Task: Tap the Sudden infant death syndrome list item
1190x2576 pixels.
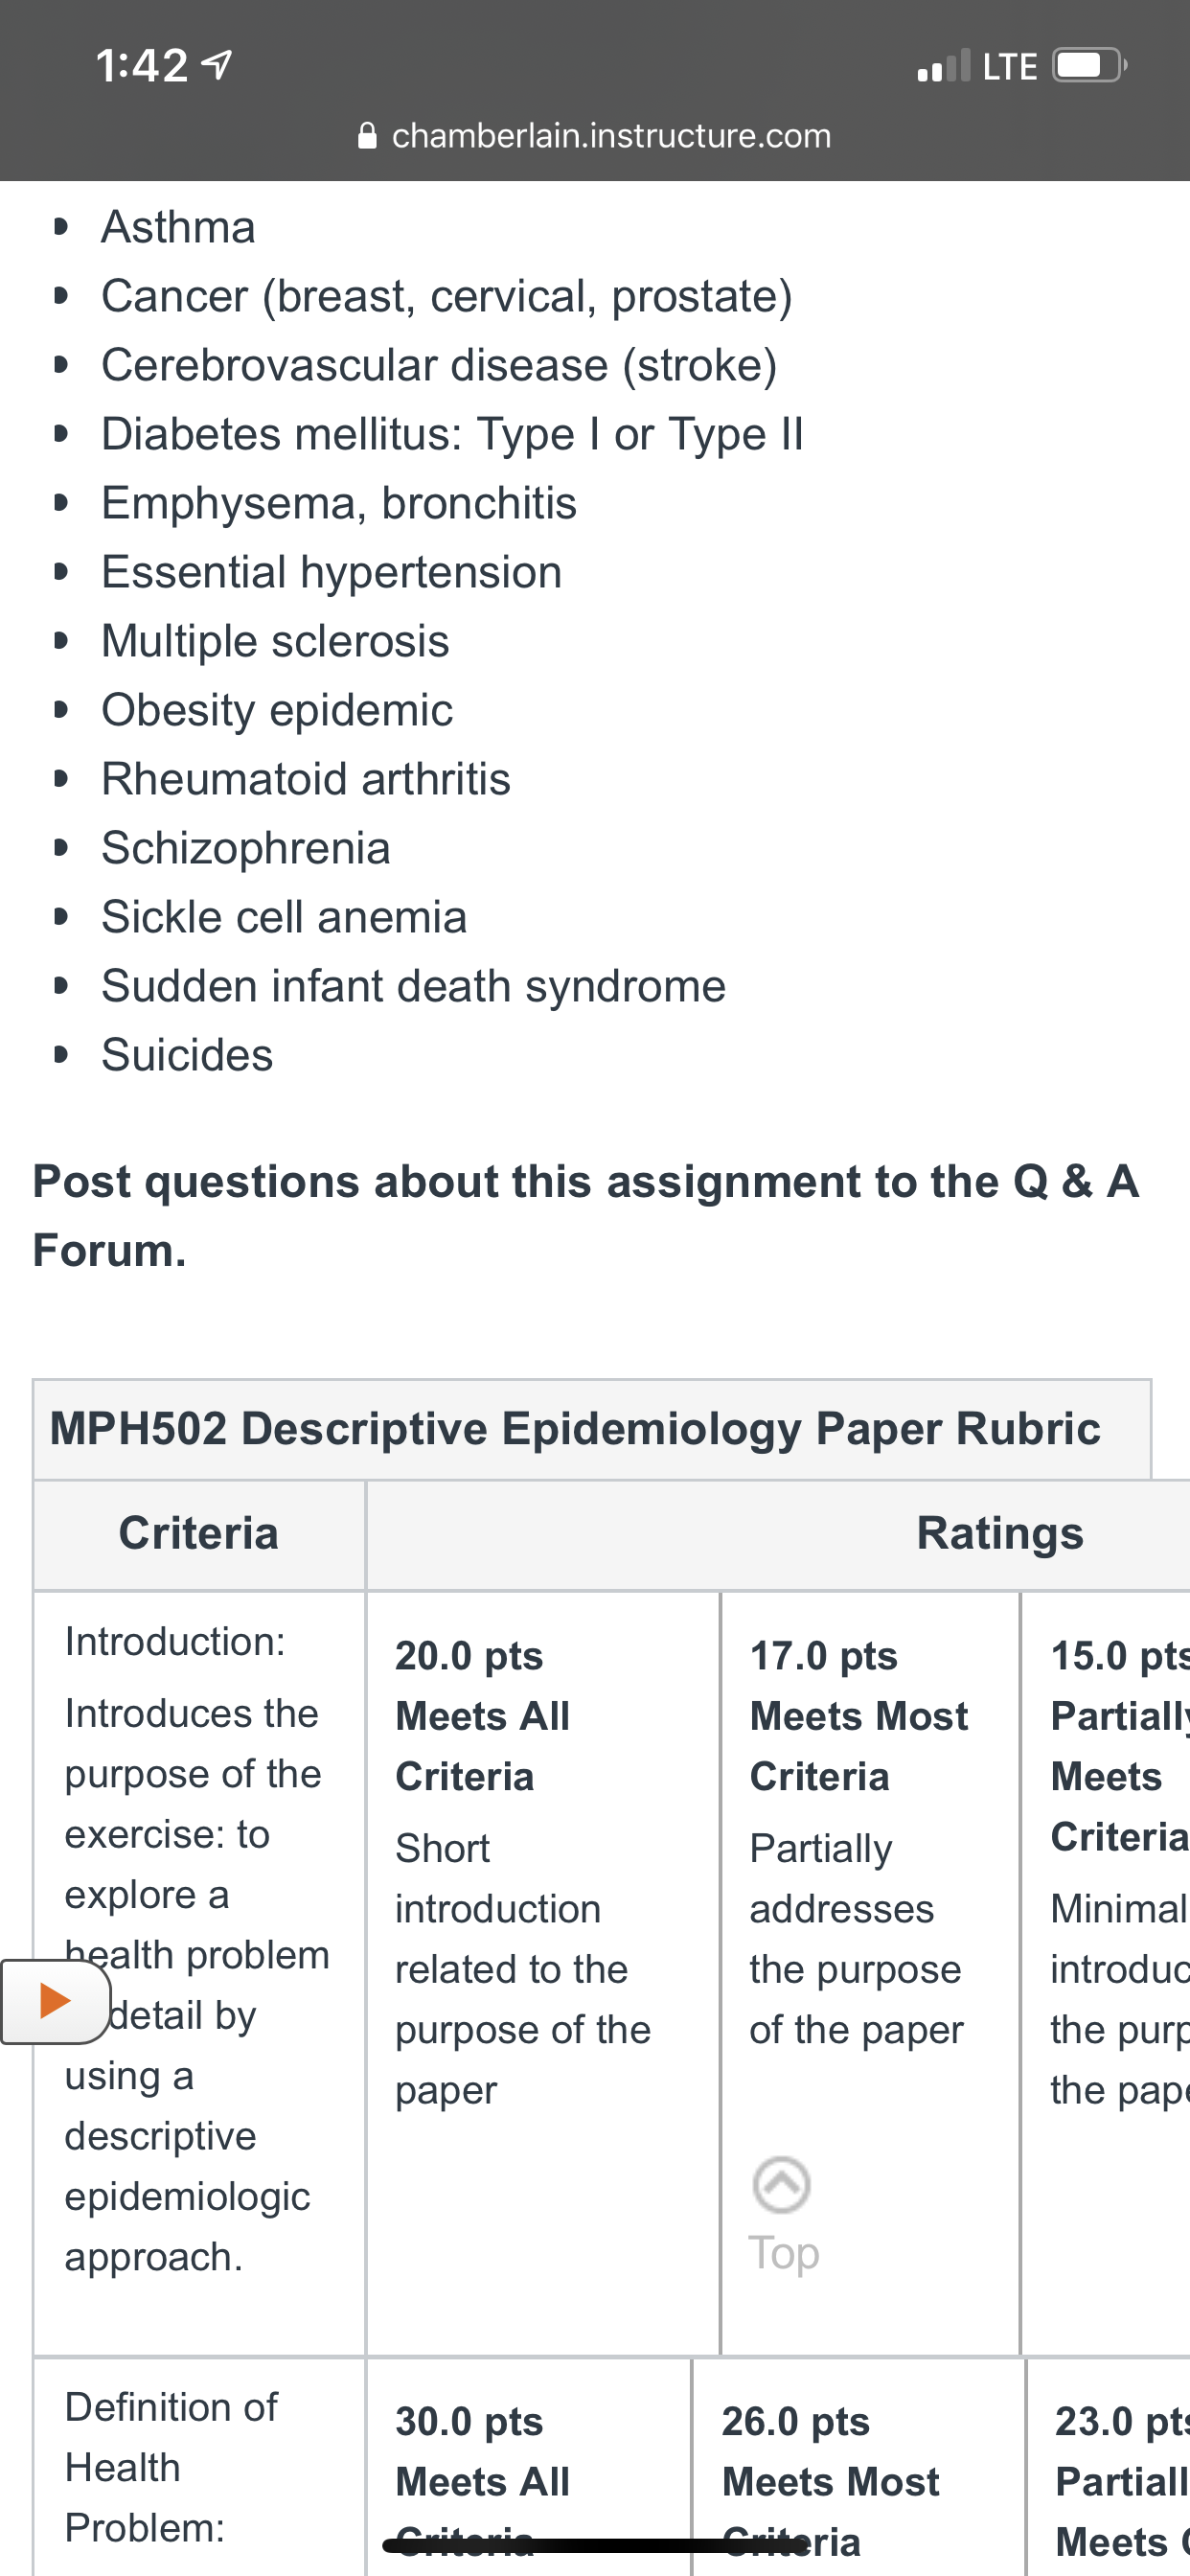Action: click(413, 986)
